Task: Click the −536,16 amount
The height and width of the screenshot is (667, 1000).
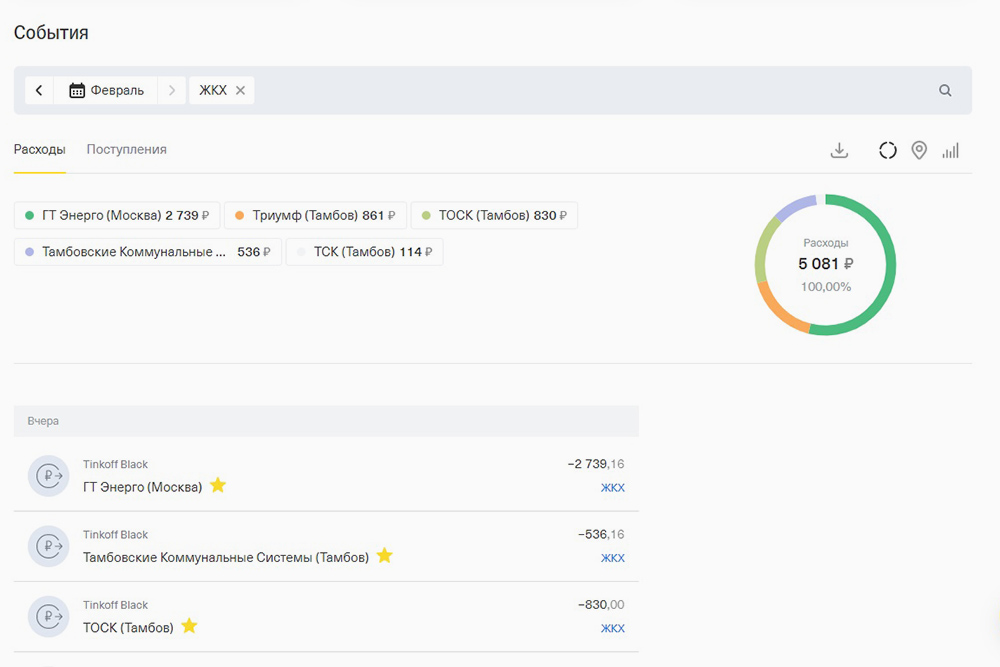Action: [x=601, y=534]
